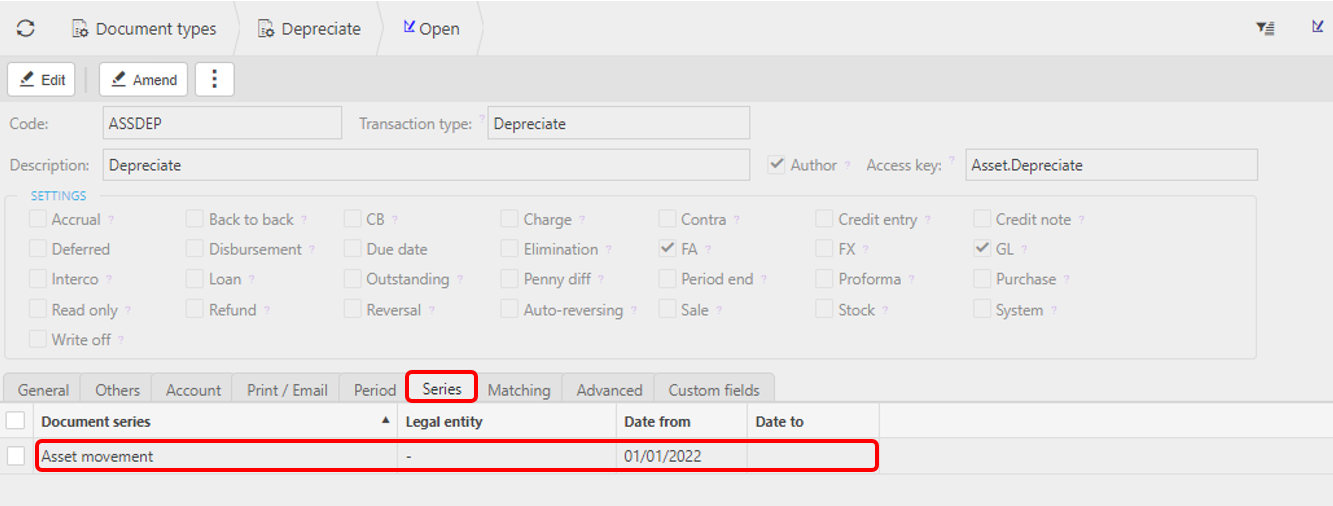
Task: Click the 01/01/2022 date cell
Action: (682, 456)
